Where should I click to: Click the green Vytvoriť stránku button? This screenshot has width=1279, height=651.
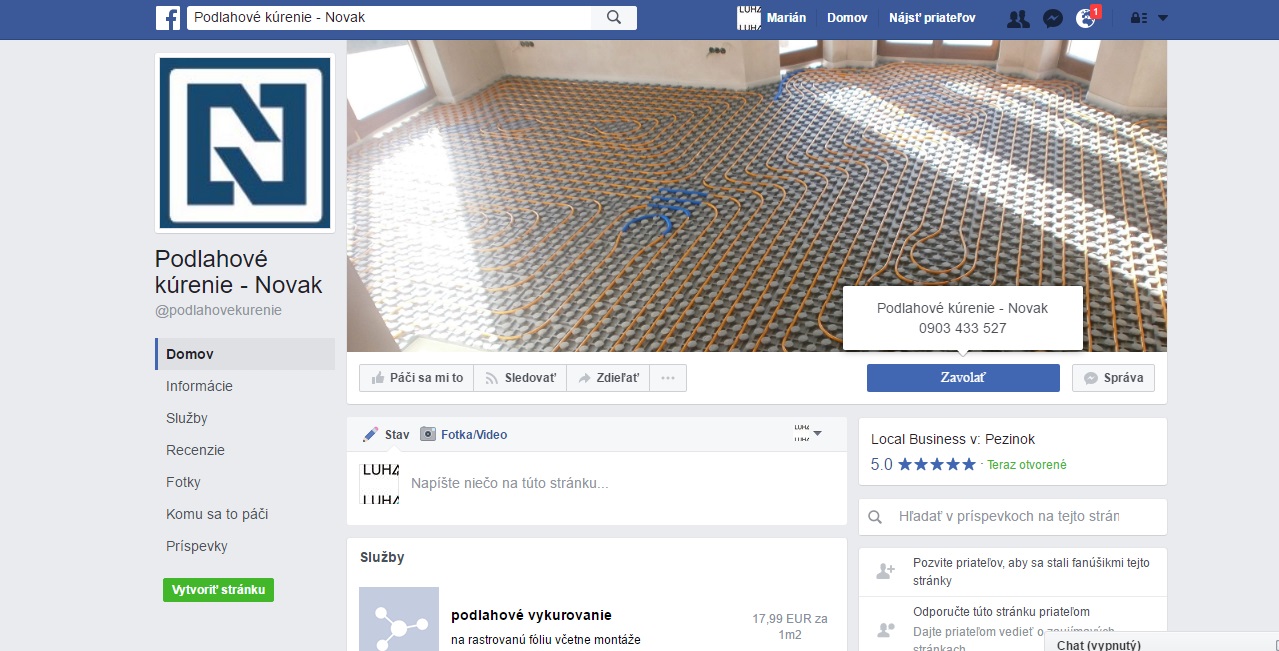point(218,590)
